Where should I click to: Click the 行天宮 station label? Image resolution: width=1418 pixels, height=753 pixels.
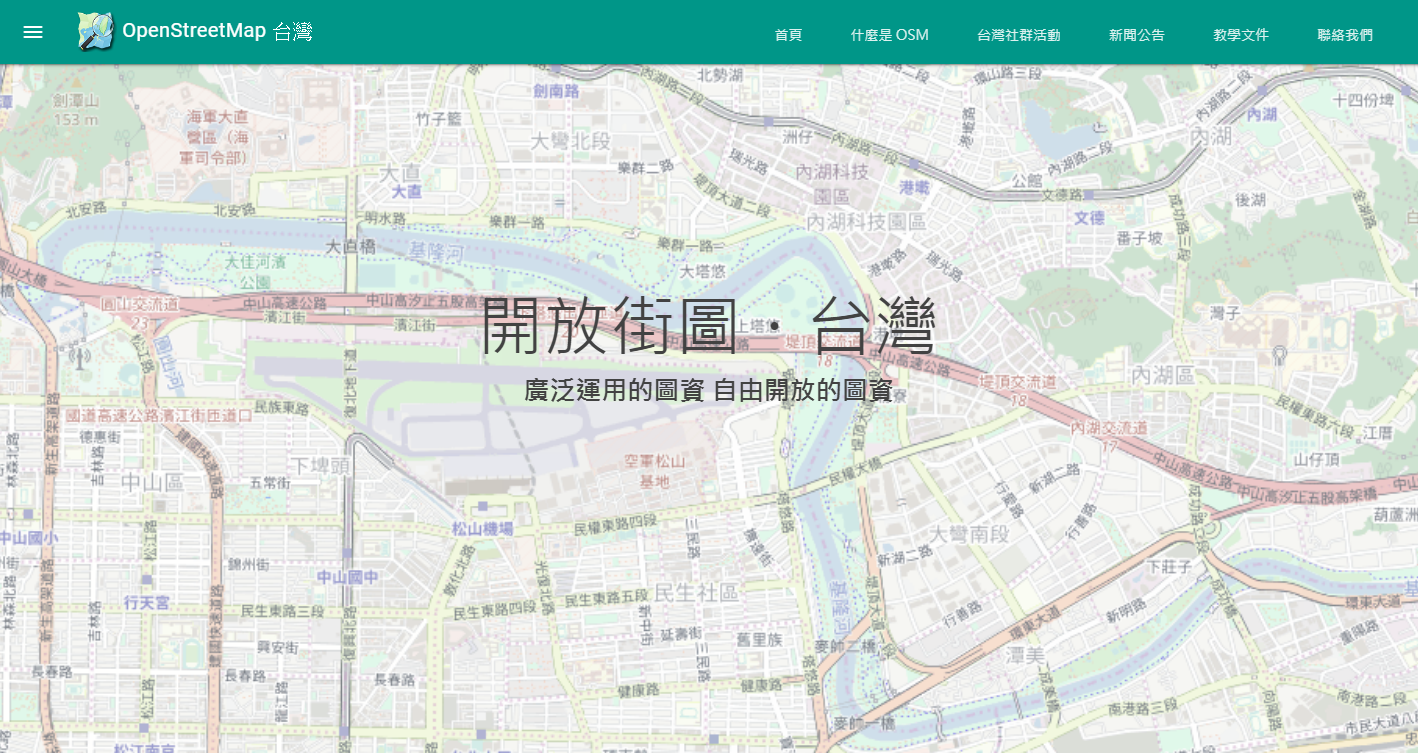pos(147,602)
